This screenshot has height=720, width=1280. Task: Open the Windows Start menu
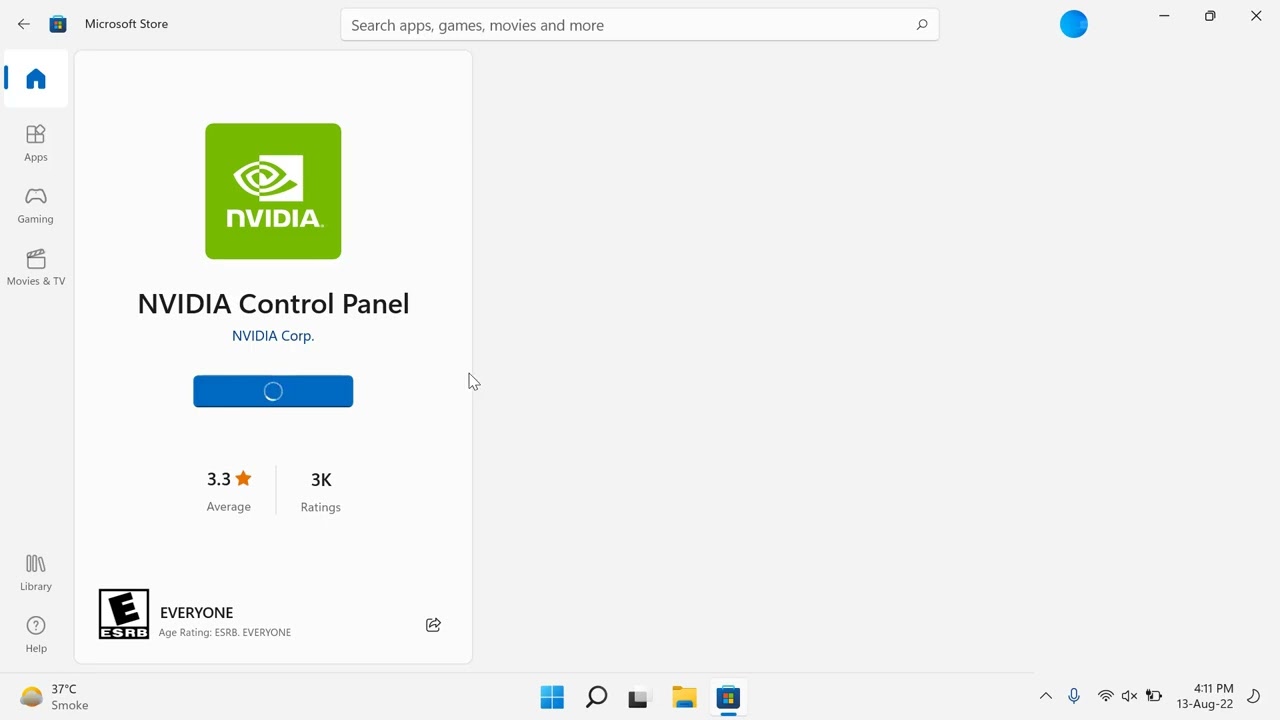552,697
